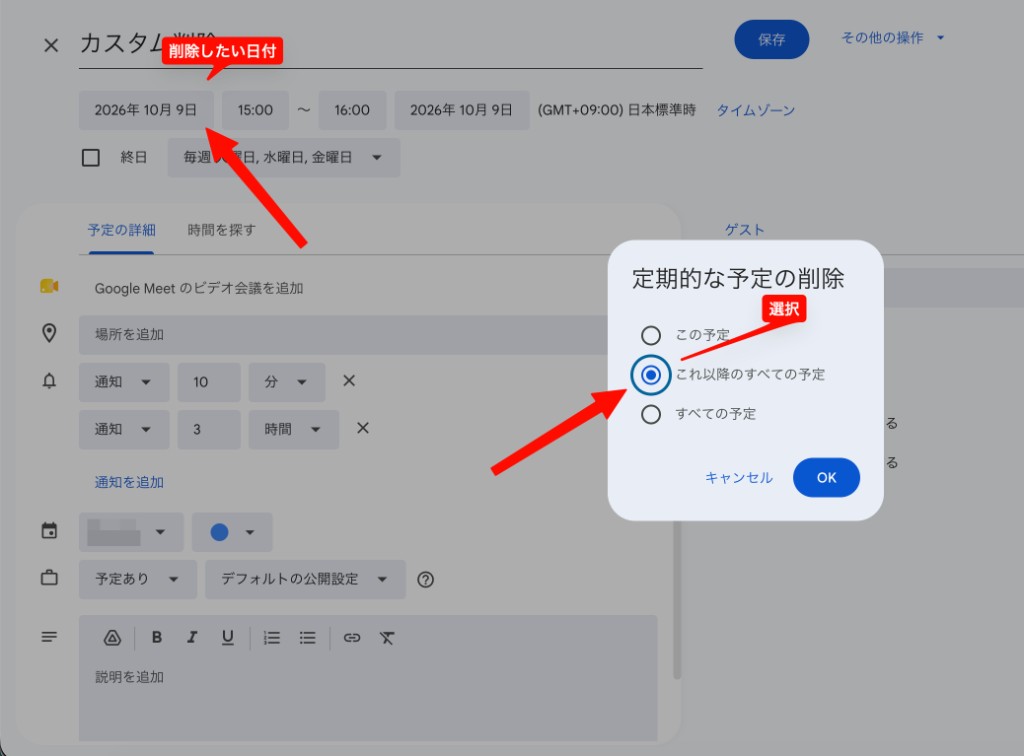
Task: Click the notification bell icon
Action: point(49,381)
